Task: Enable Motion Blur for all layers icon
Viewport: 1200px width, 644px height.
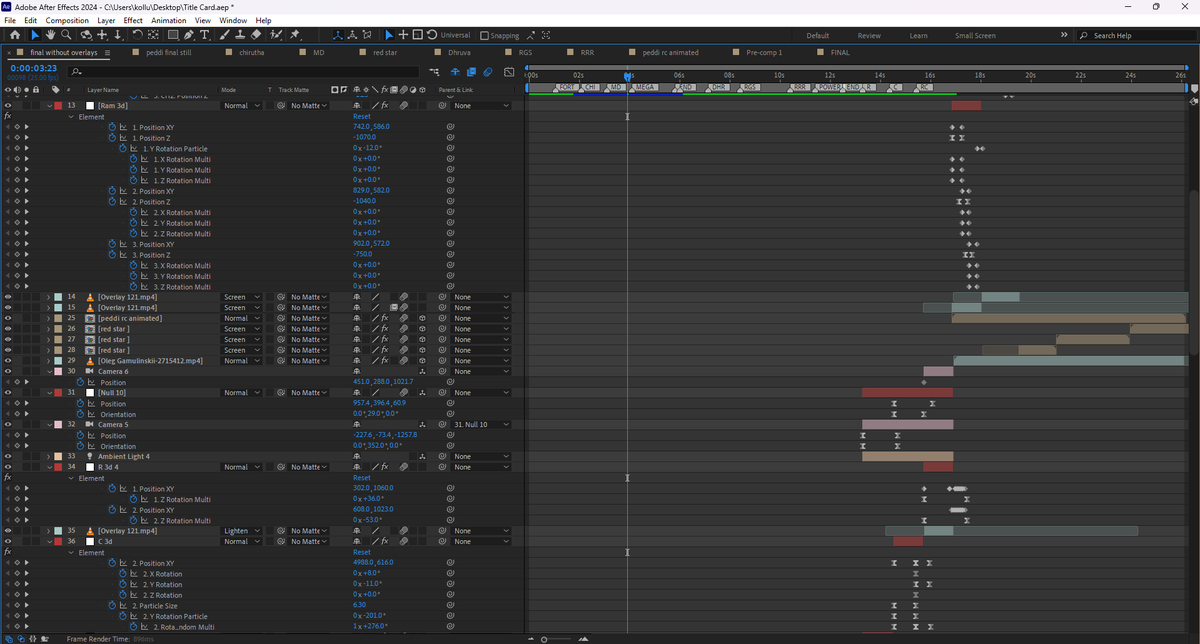Action: [487, 71]
